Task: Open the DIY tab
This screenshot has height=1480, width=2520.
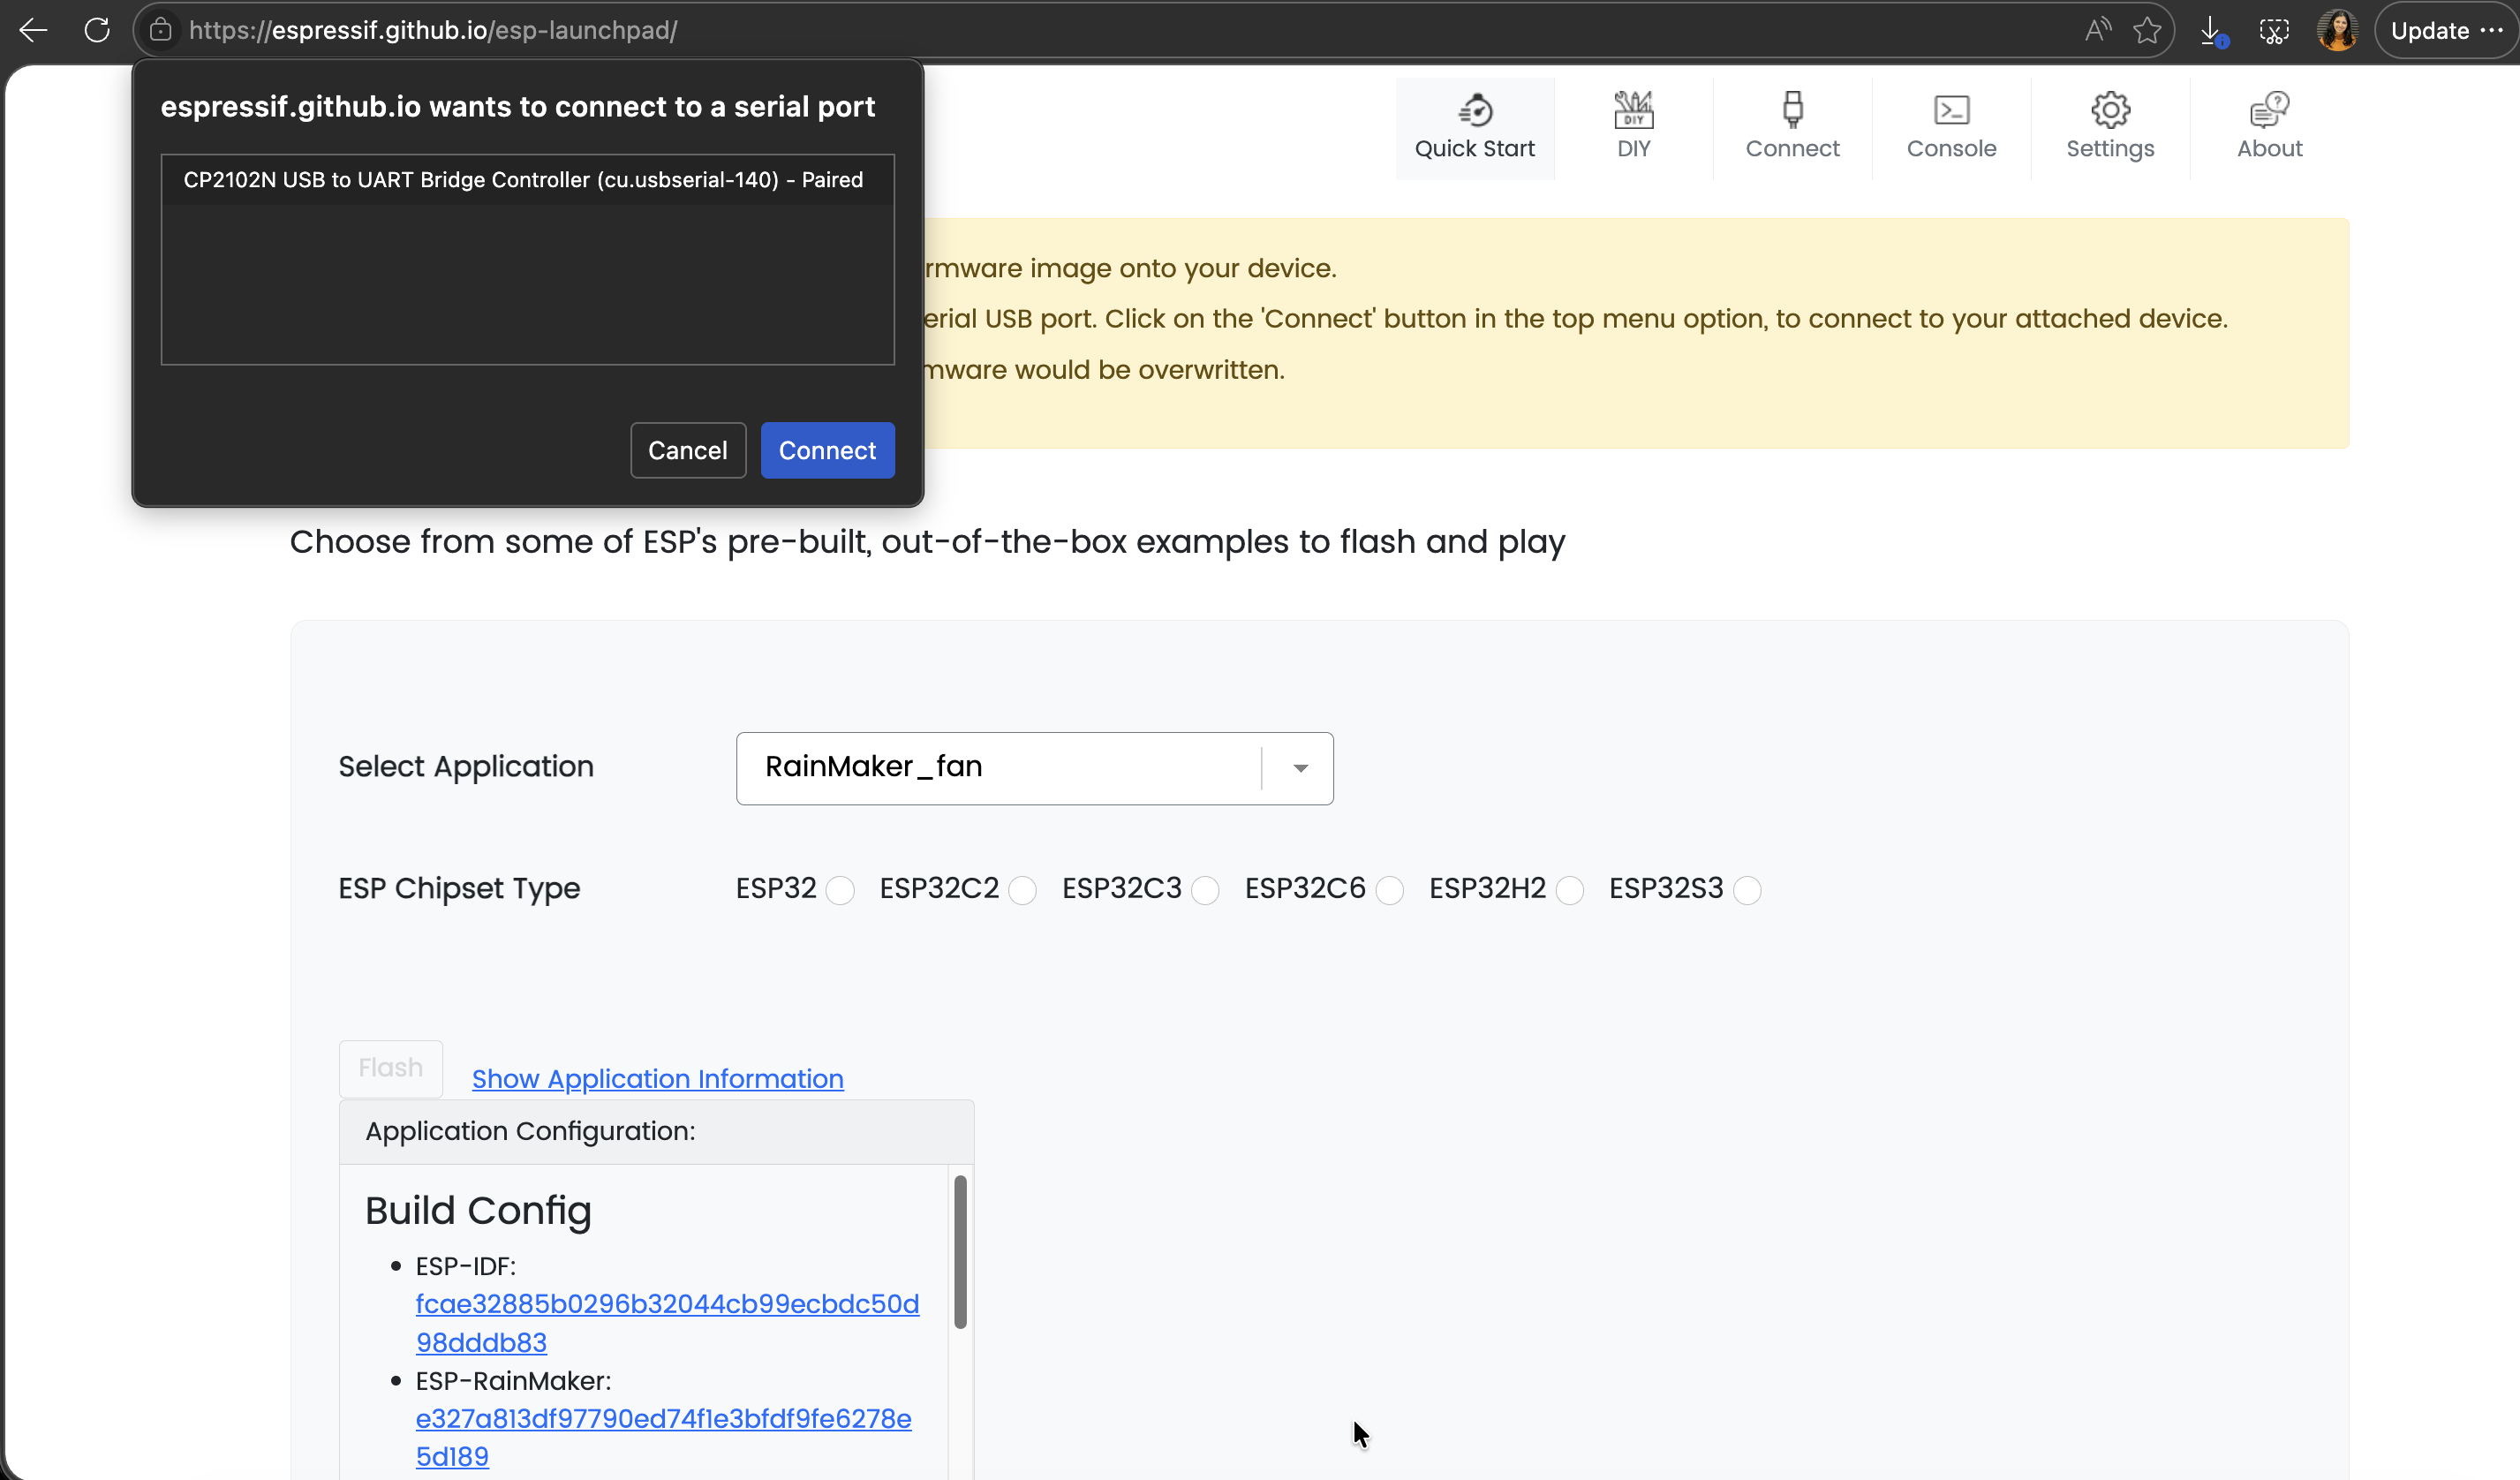Action: [1633, 128]
